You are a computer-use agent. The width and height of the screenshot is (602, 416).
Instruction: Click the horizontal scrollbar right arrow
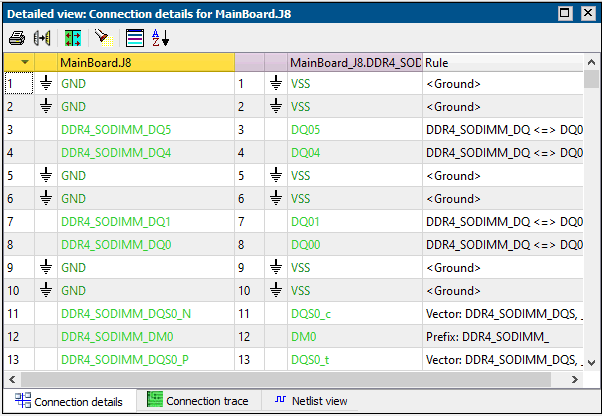(576, 380)
